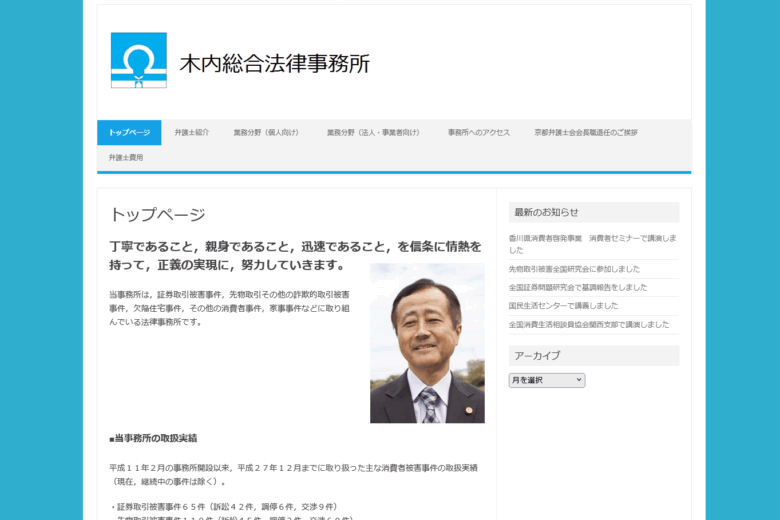The image size is (780, 520).
Task: Open 全国証券問題研究会で基調報告 news link
Action: [577, 287]
